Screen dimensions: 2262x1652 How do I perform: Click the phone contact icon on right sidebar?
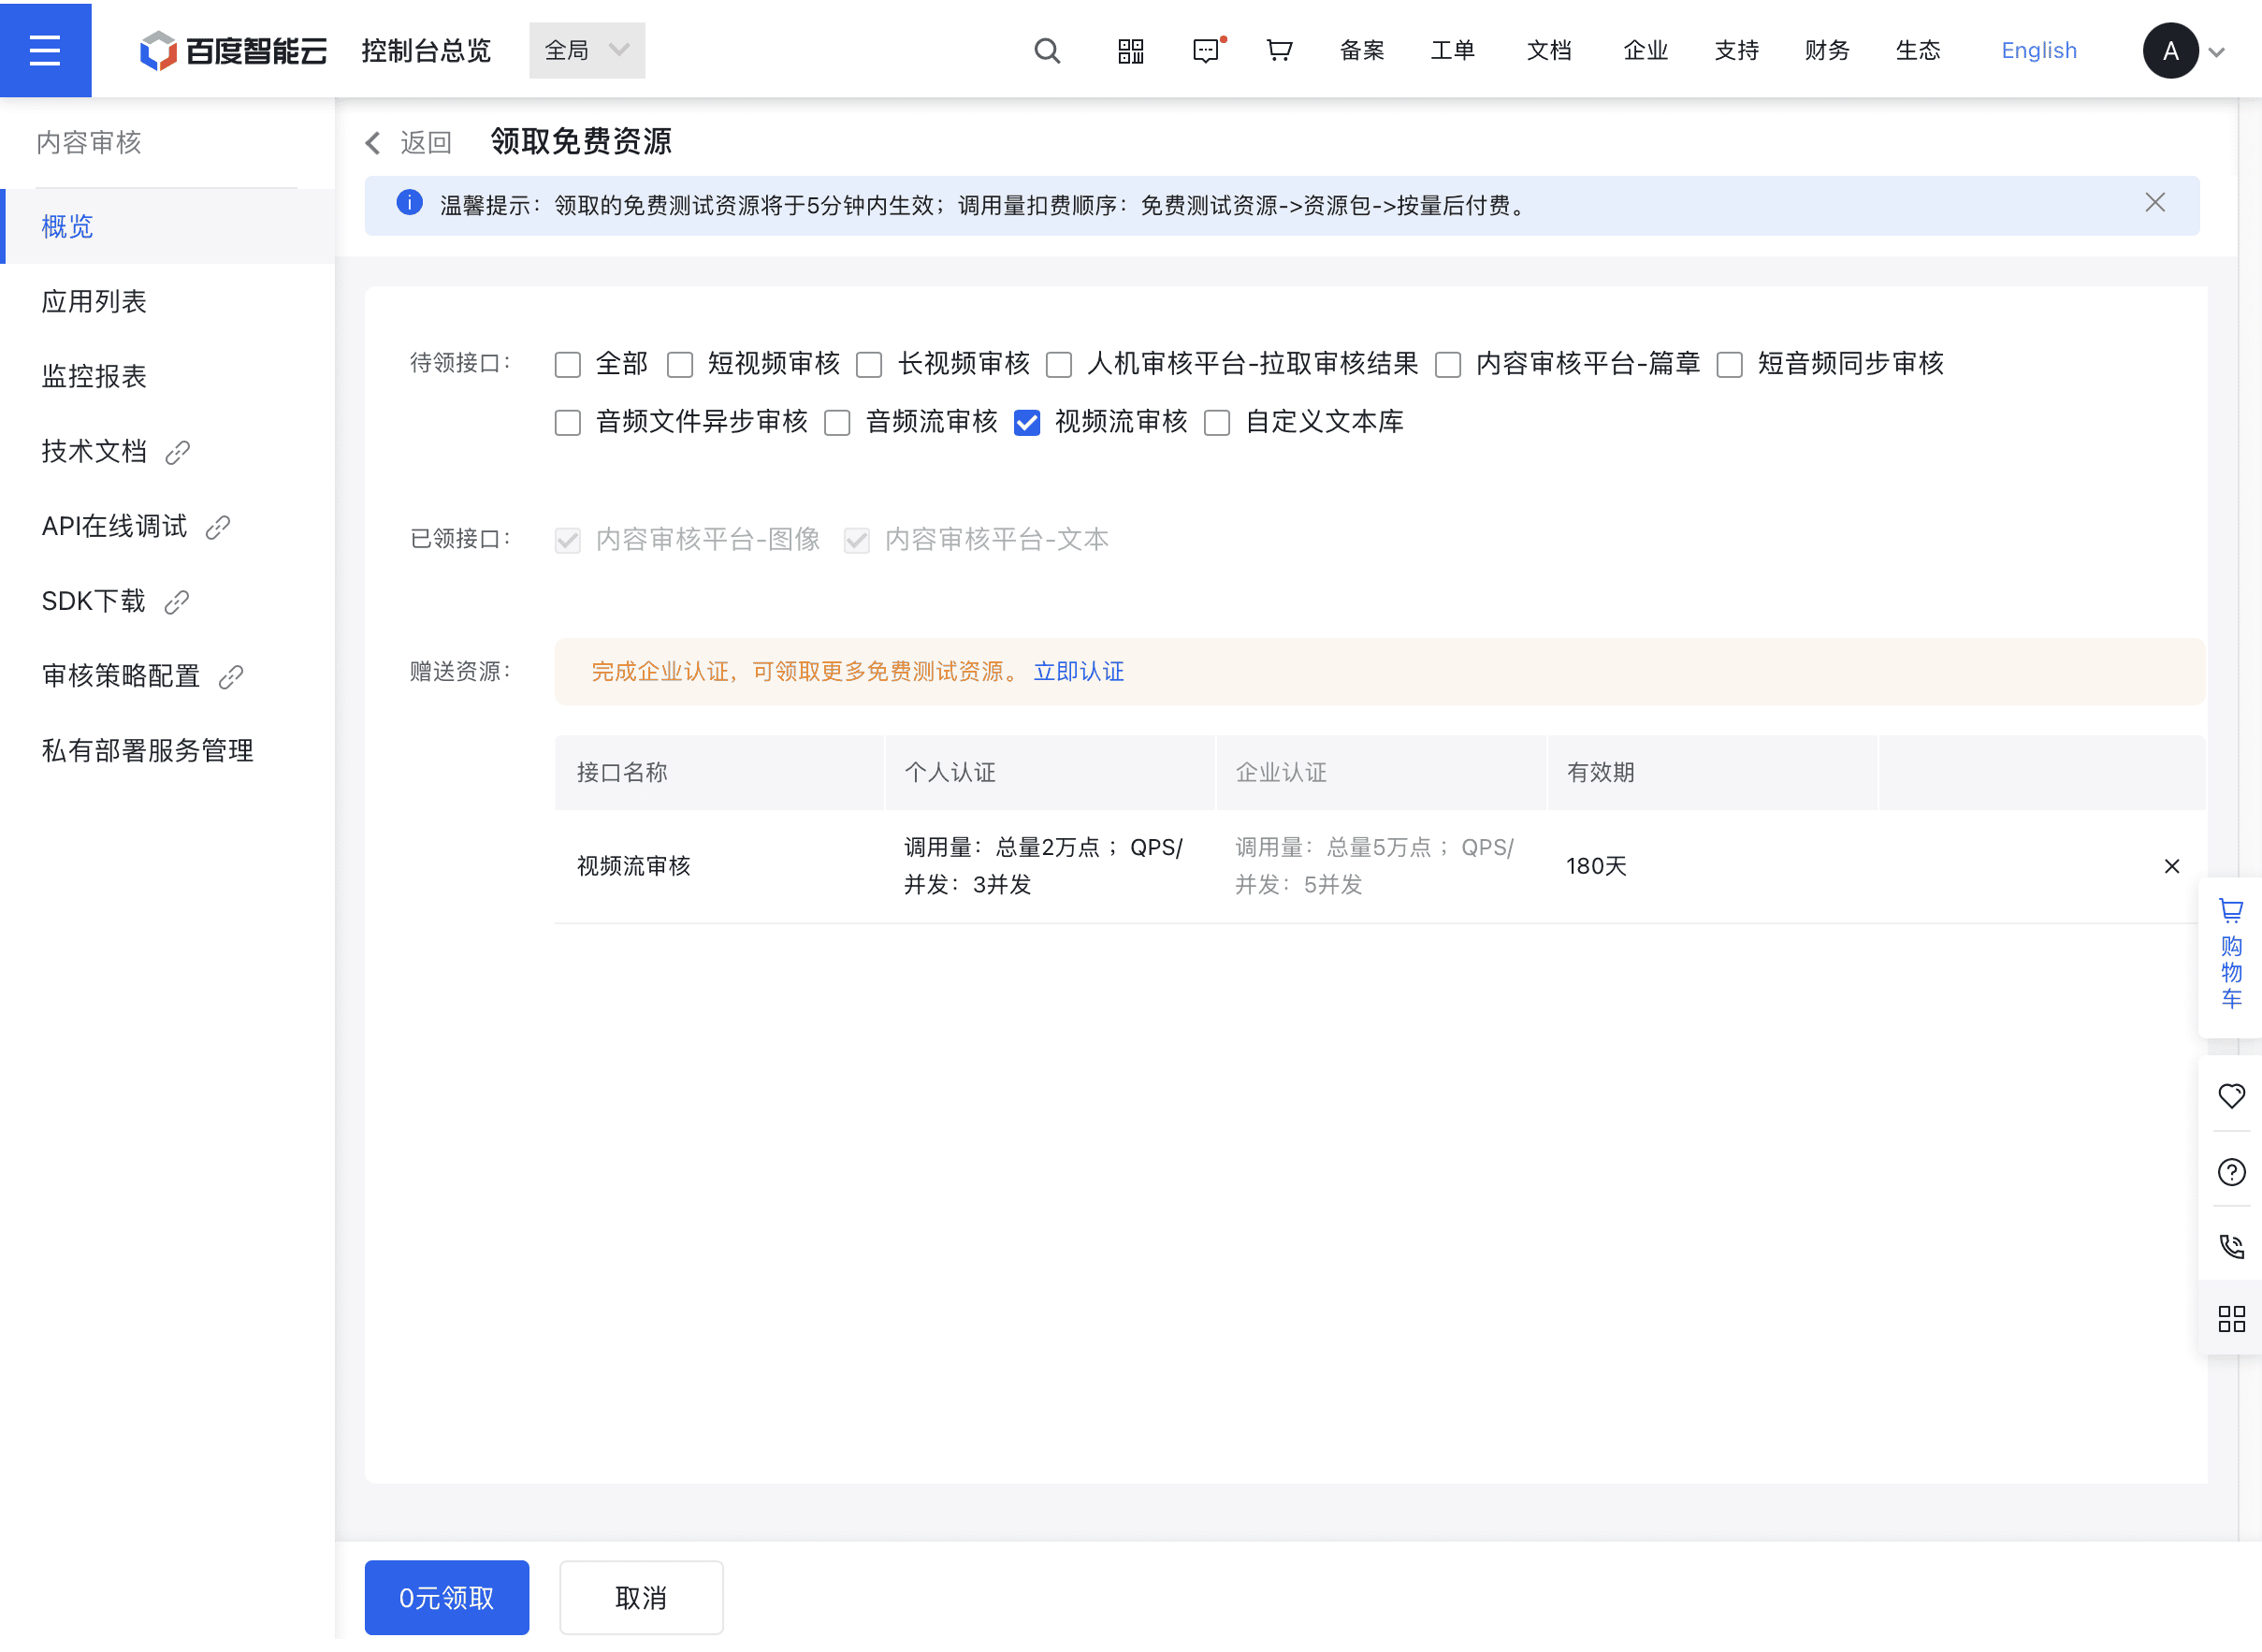pos(2231,1246)
